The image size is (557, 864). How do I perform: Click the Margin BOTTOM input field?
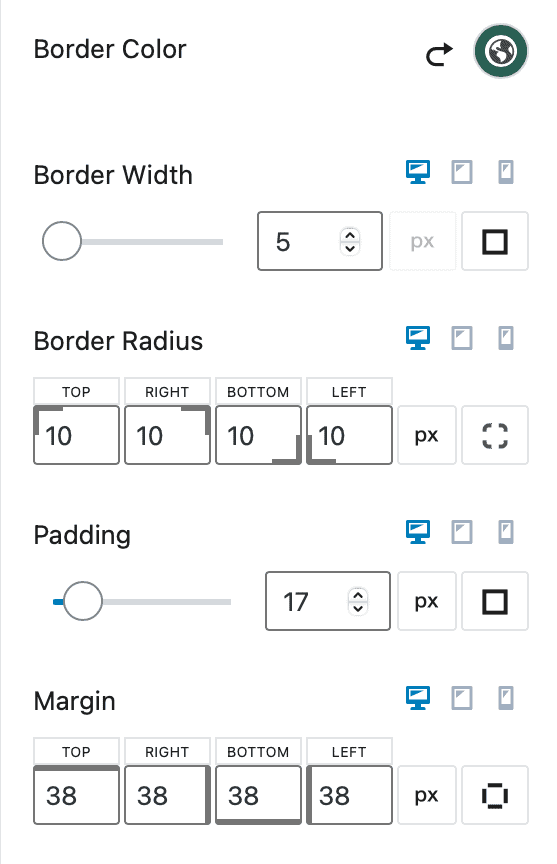(x=258, y=795)
